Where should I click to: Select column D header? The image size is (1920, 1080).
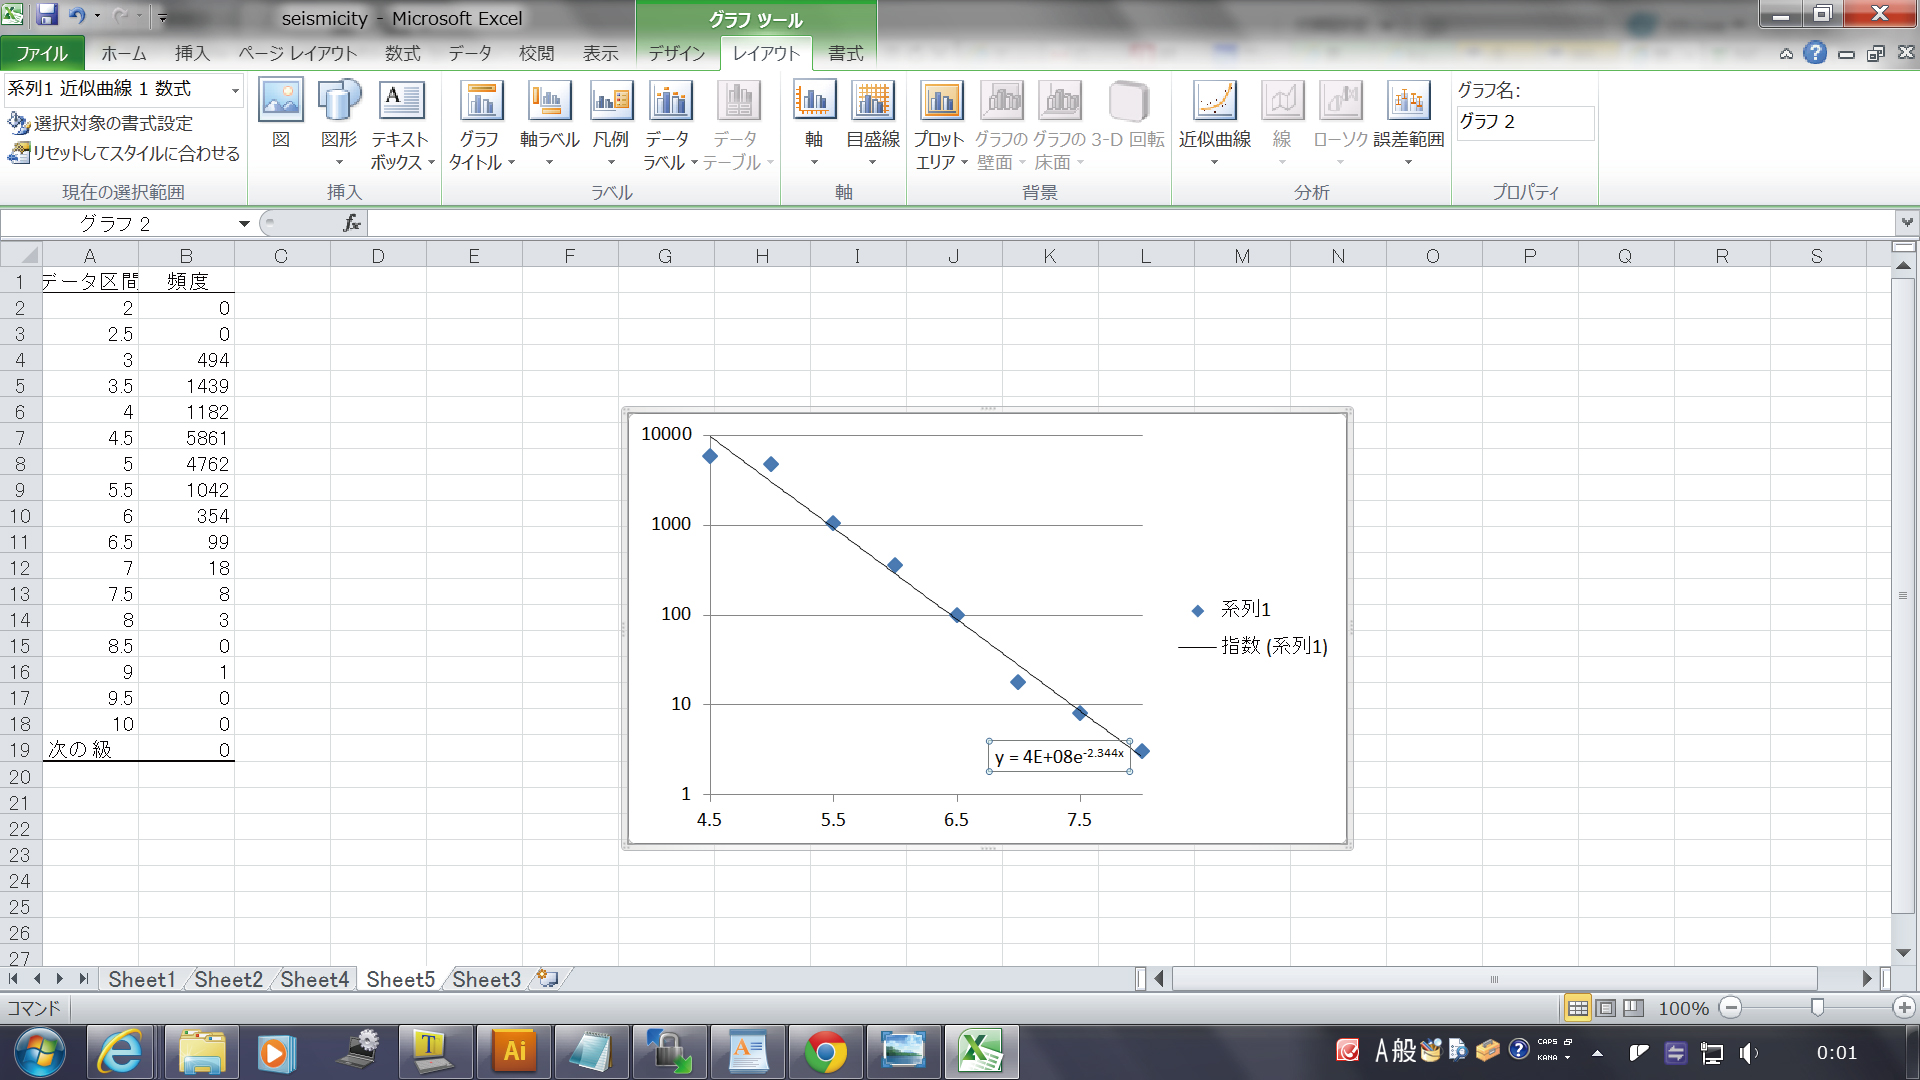click(378, 256)
